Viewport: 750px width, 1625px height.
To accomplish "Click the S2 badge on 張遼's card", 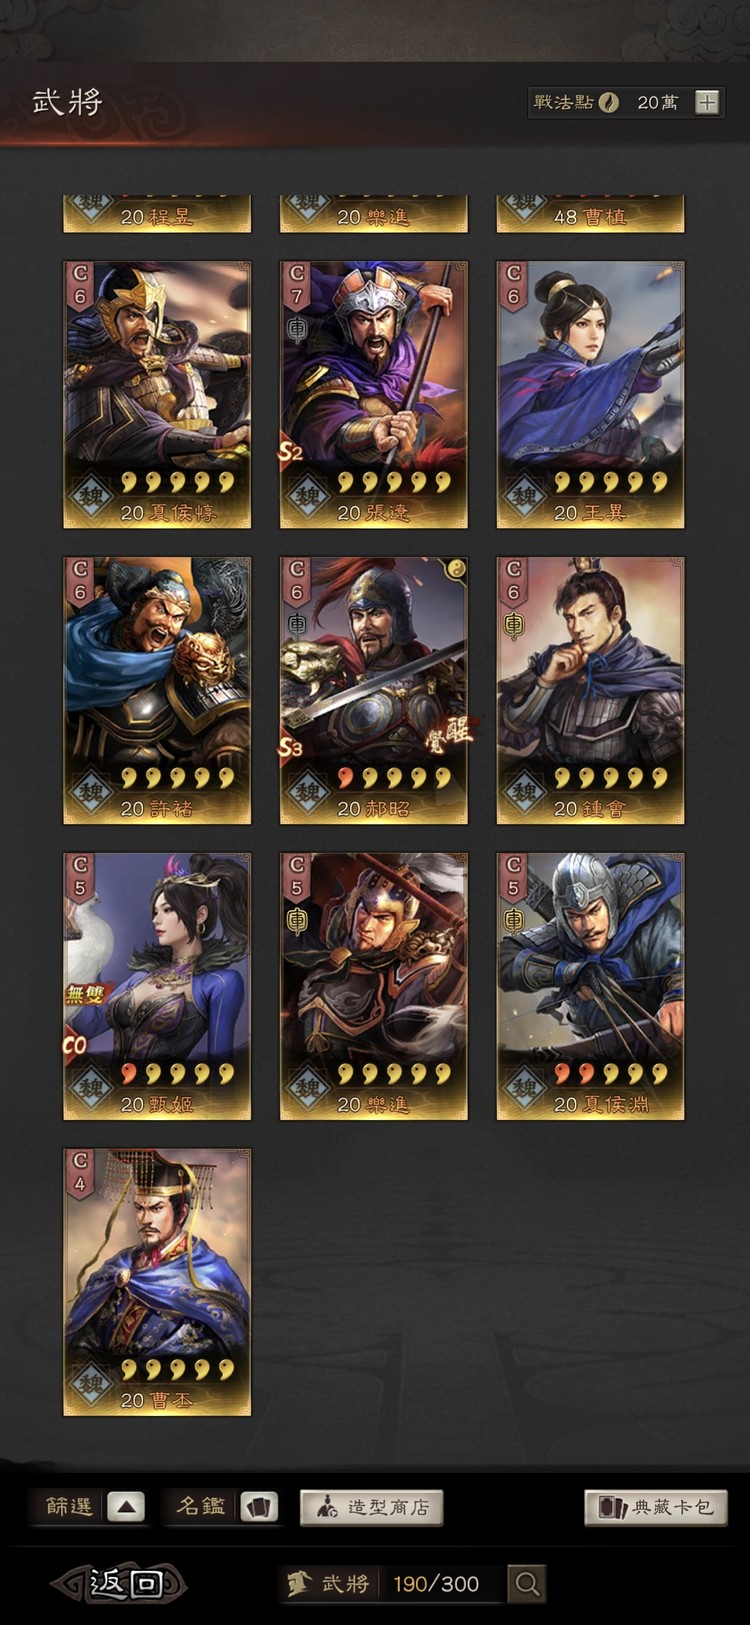I will 290,451.
